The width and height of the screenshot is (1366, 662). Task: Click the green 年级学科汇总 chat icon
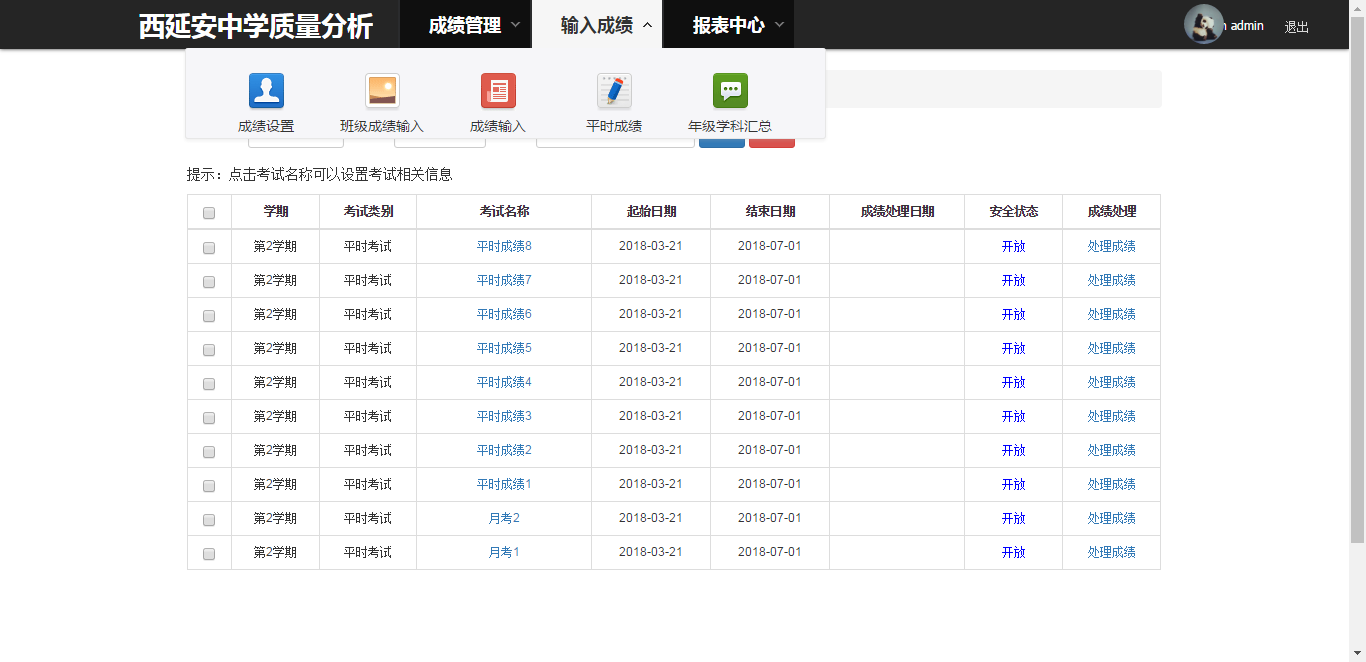[730, 91]
